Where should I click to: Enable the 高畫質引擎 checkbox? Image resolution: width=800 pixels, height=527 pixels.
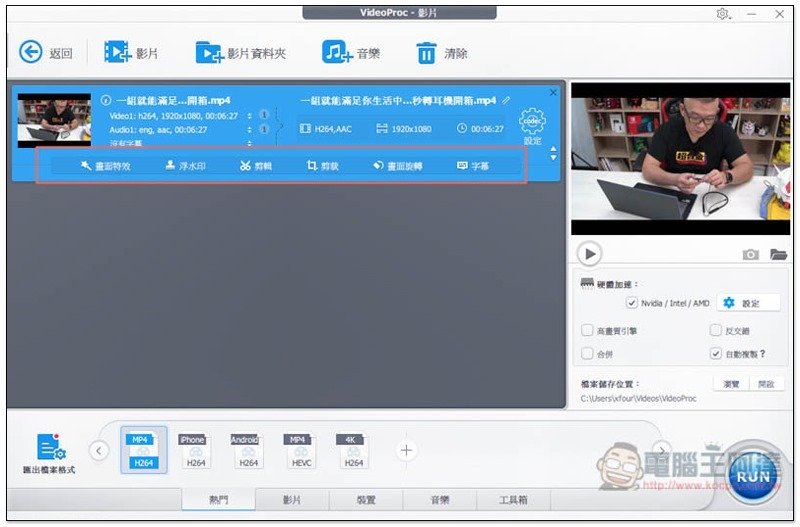(x=587, y=331)
